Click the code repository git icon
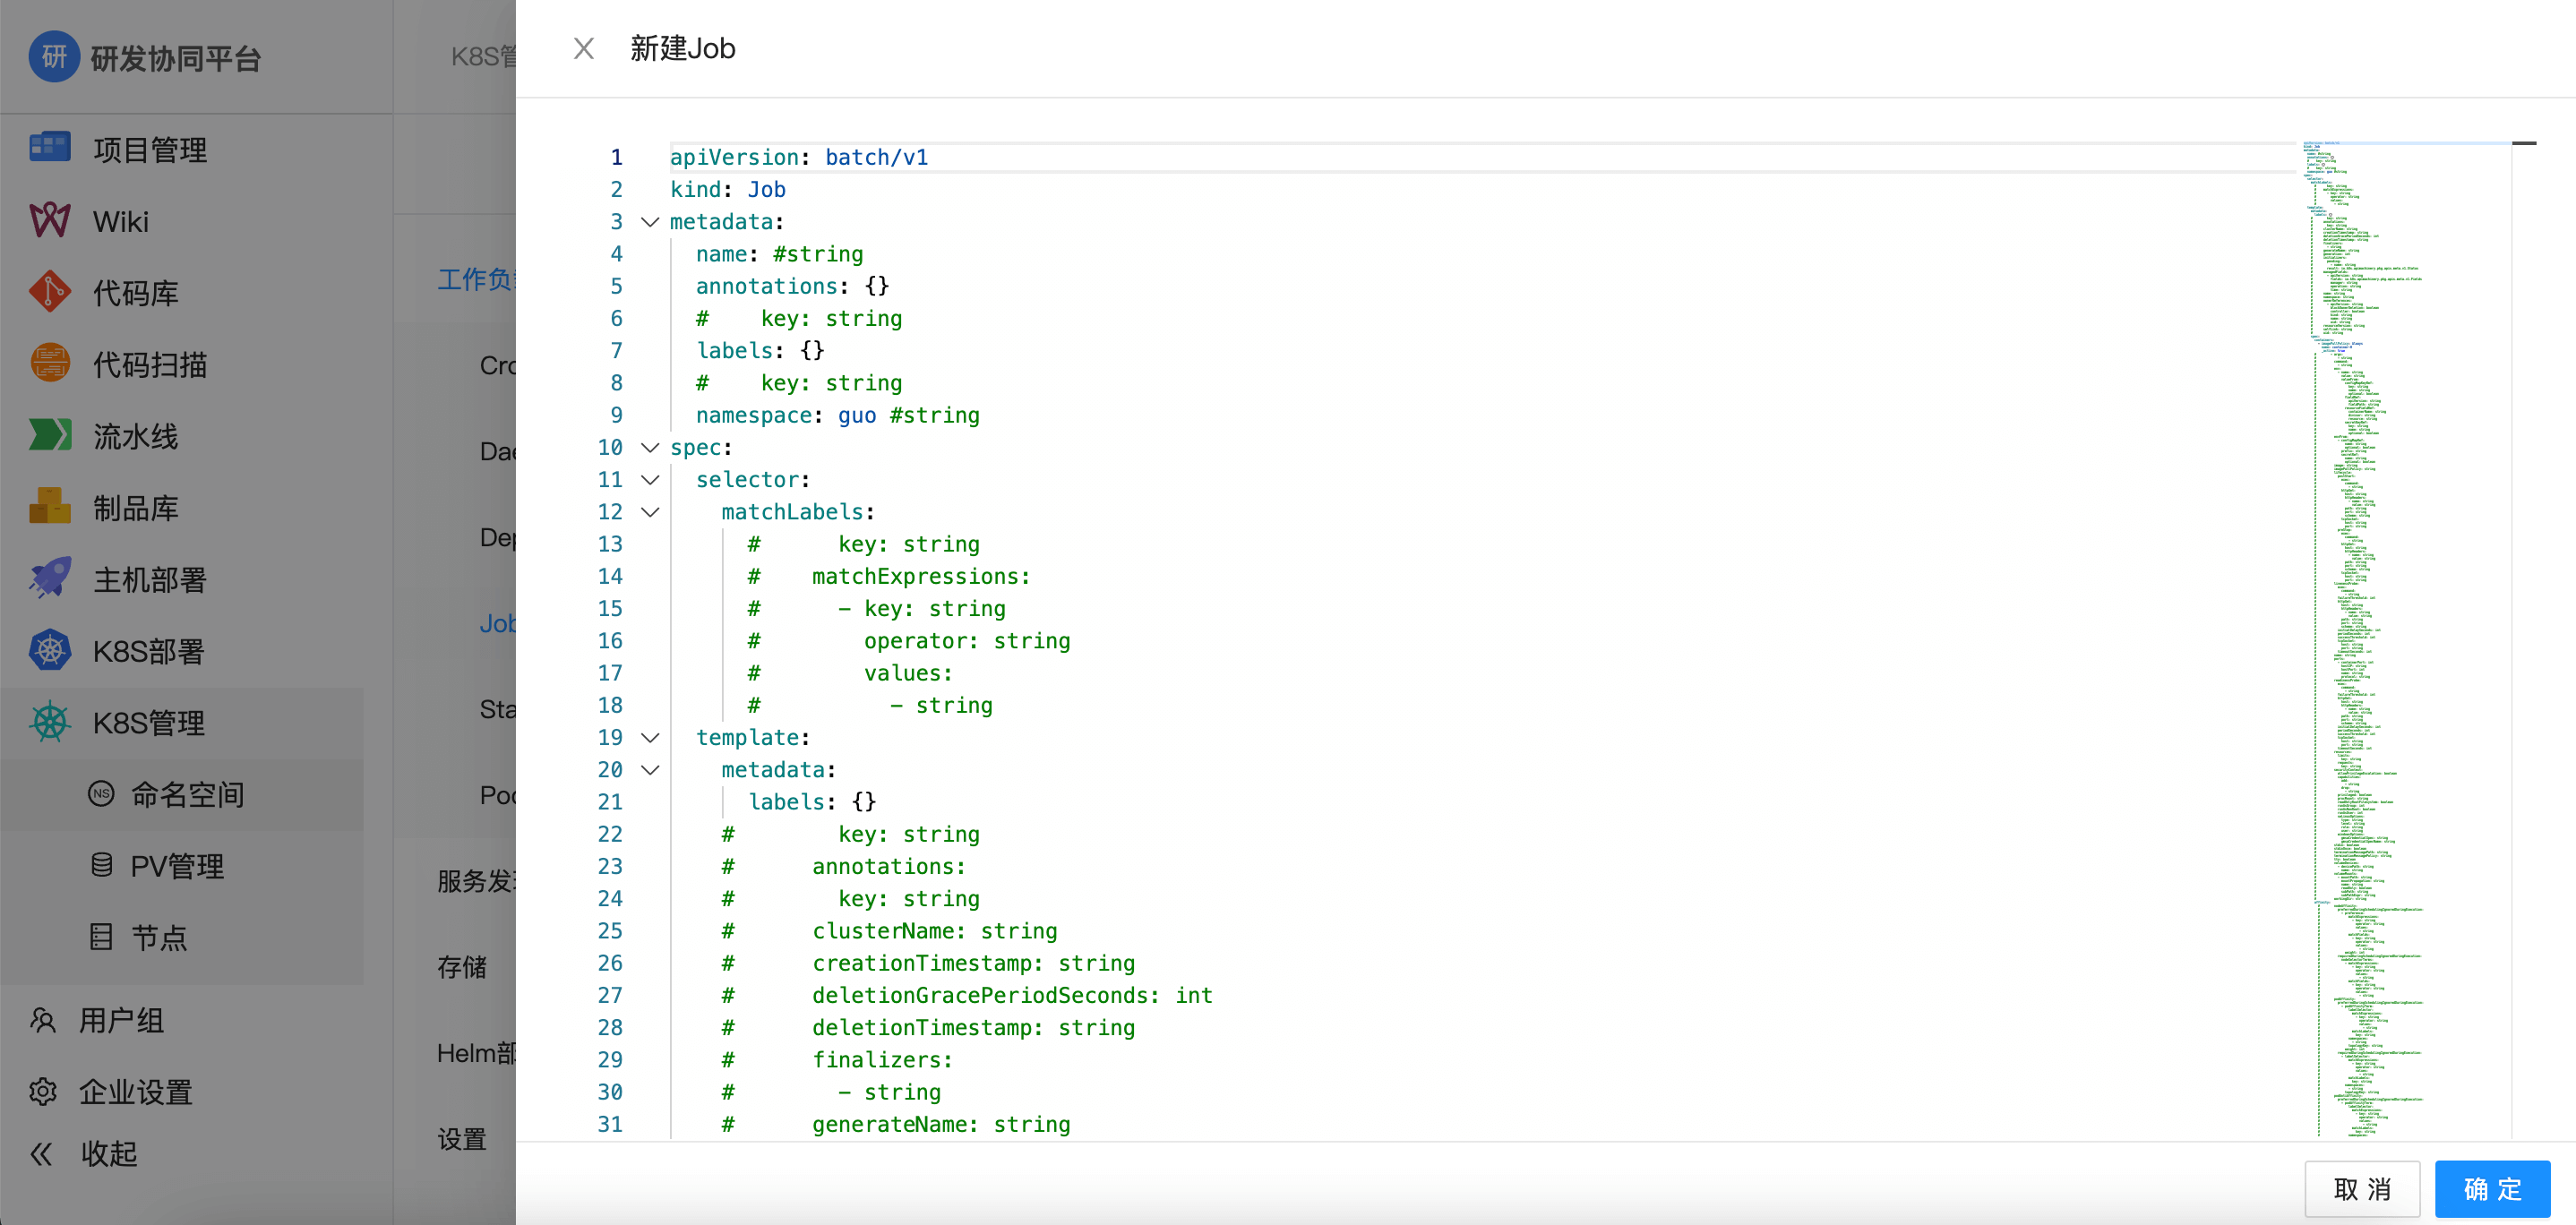This screenshot has height=1225, width=2576. 49,292
